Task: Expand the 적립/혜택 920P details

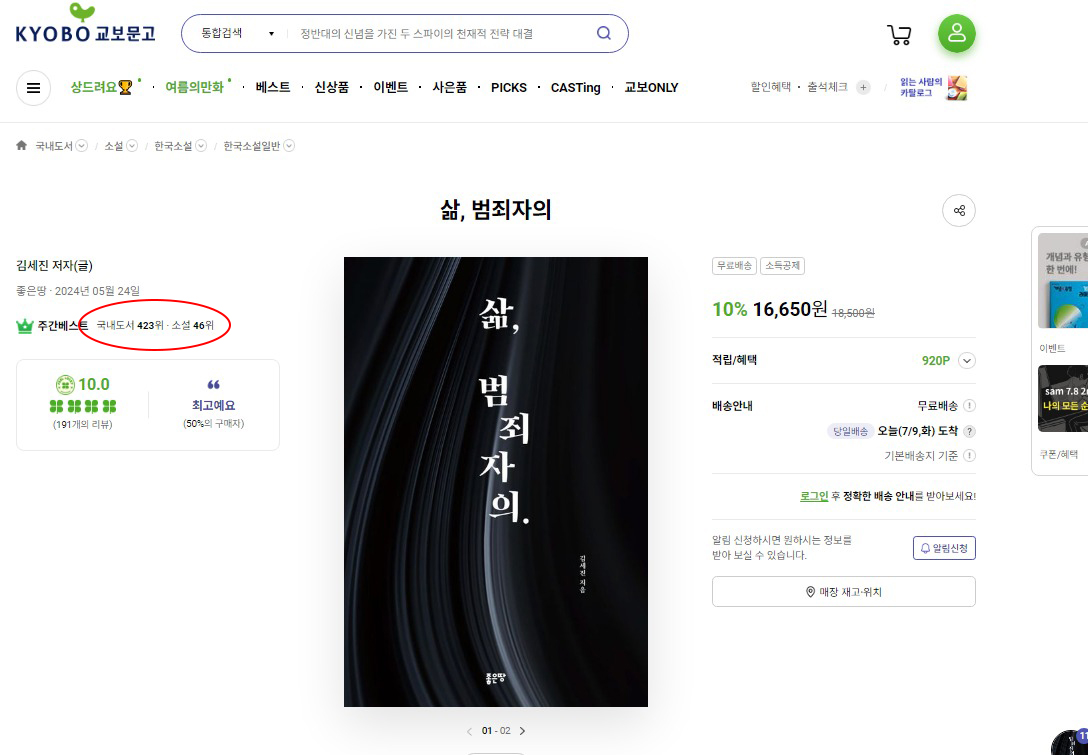Action: [967, 361]
